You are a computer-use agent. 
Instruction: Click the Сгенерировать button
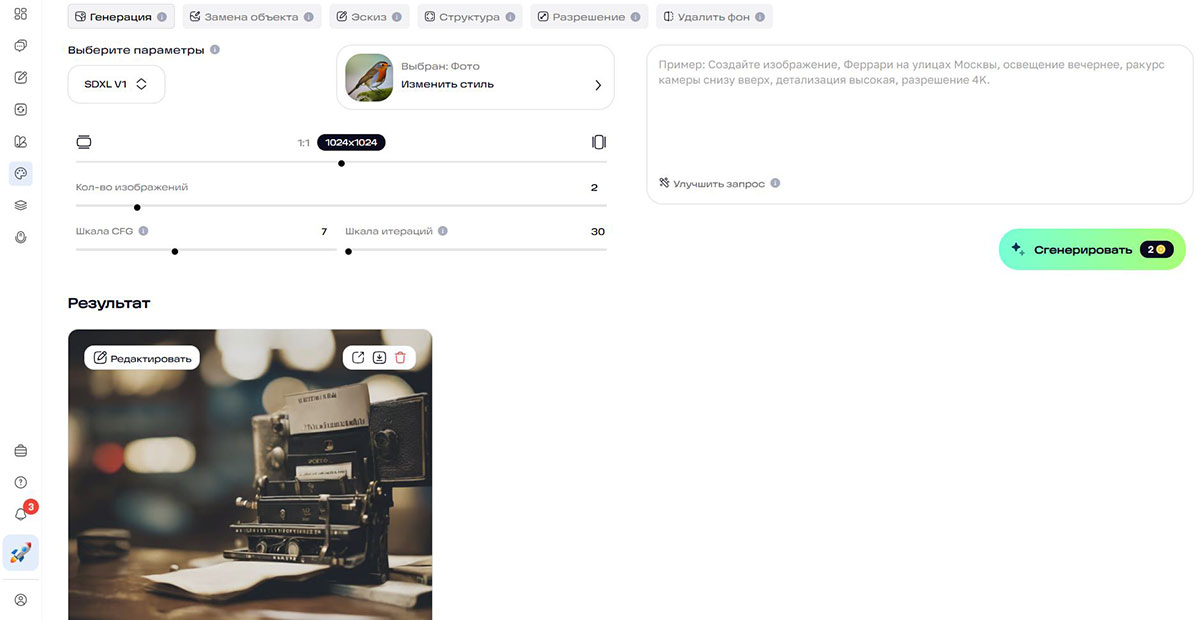(x=1092, y=249)
